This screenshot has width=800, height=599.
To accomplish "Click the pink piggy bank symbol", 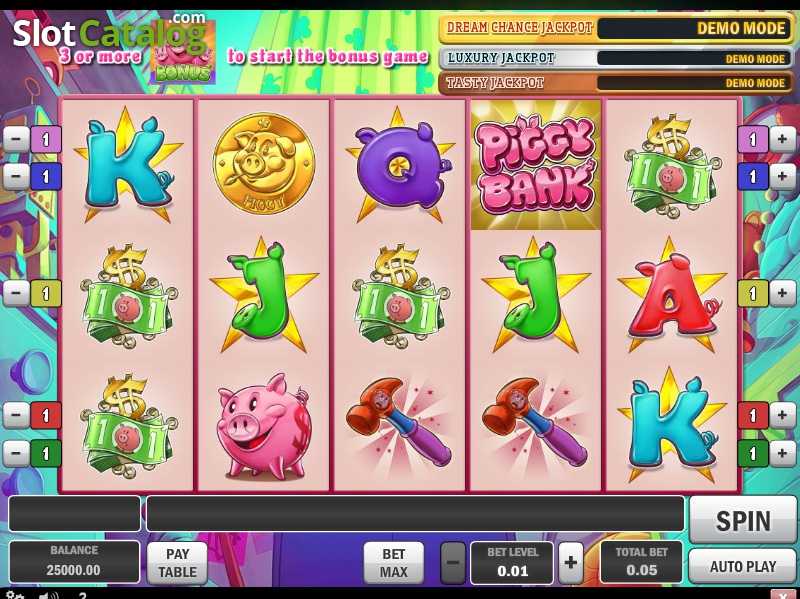I will click(x=263, y=426).
